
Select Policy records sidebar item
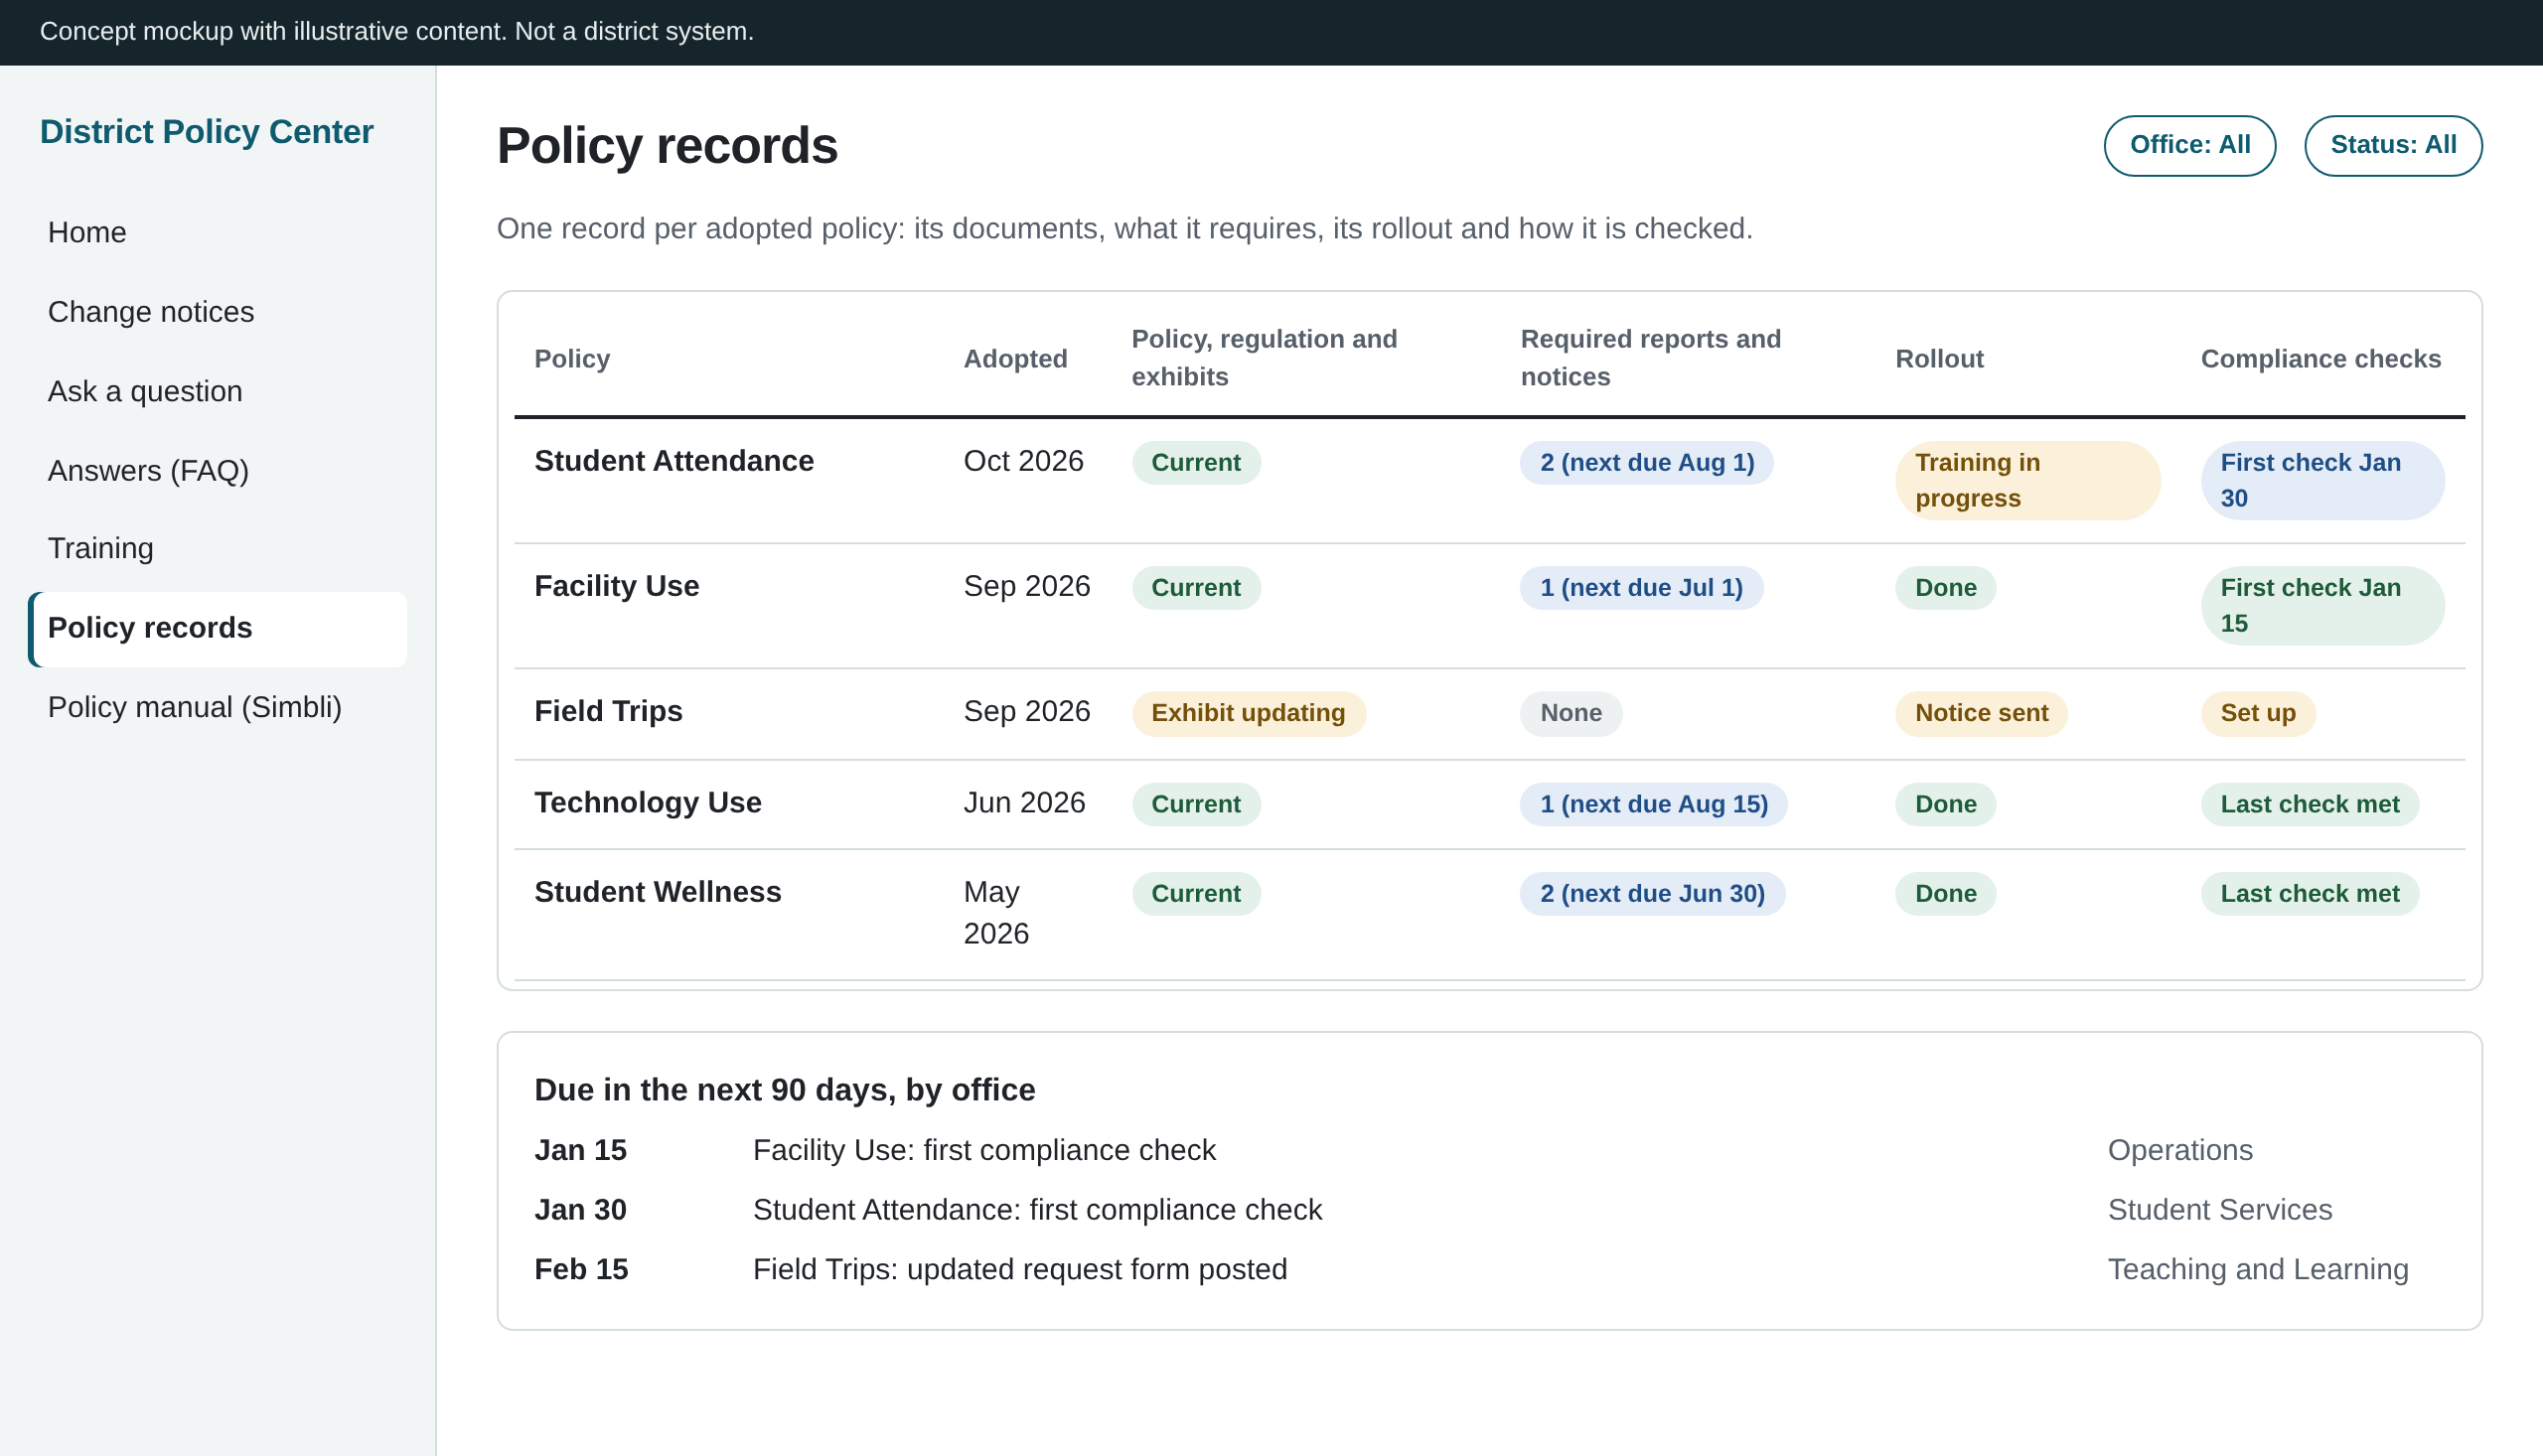[x=218, y=629]
